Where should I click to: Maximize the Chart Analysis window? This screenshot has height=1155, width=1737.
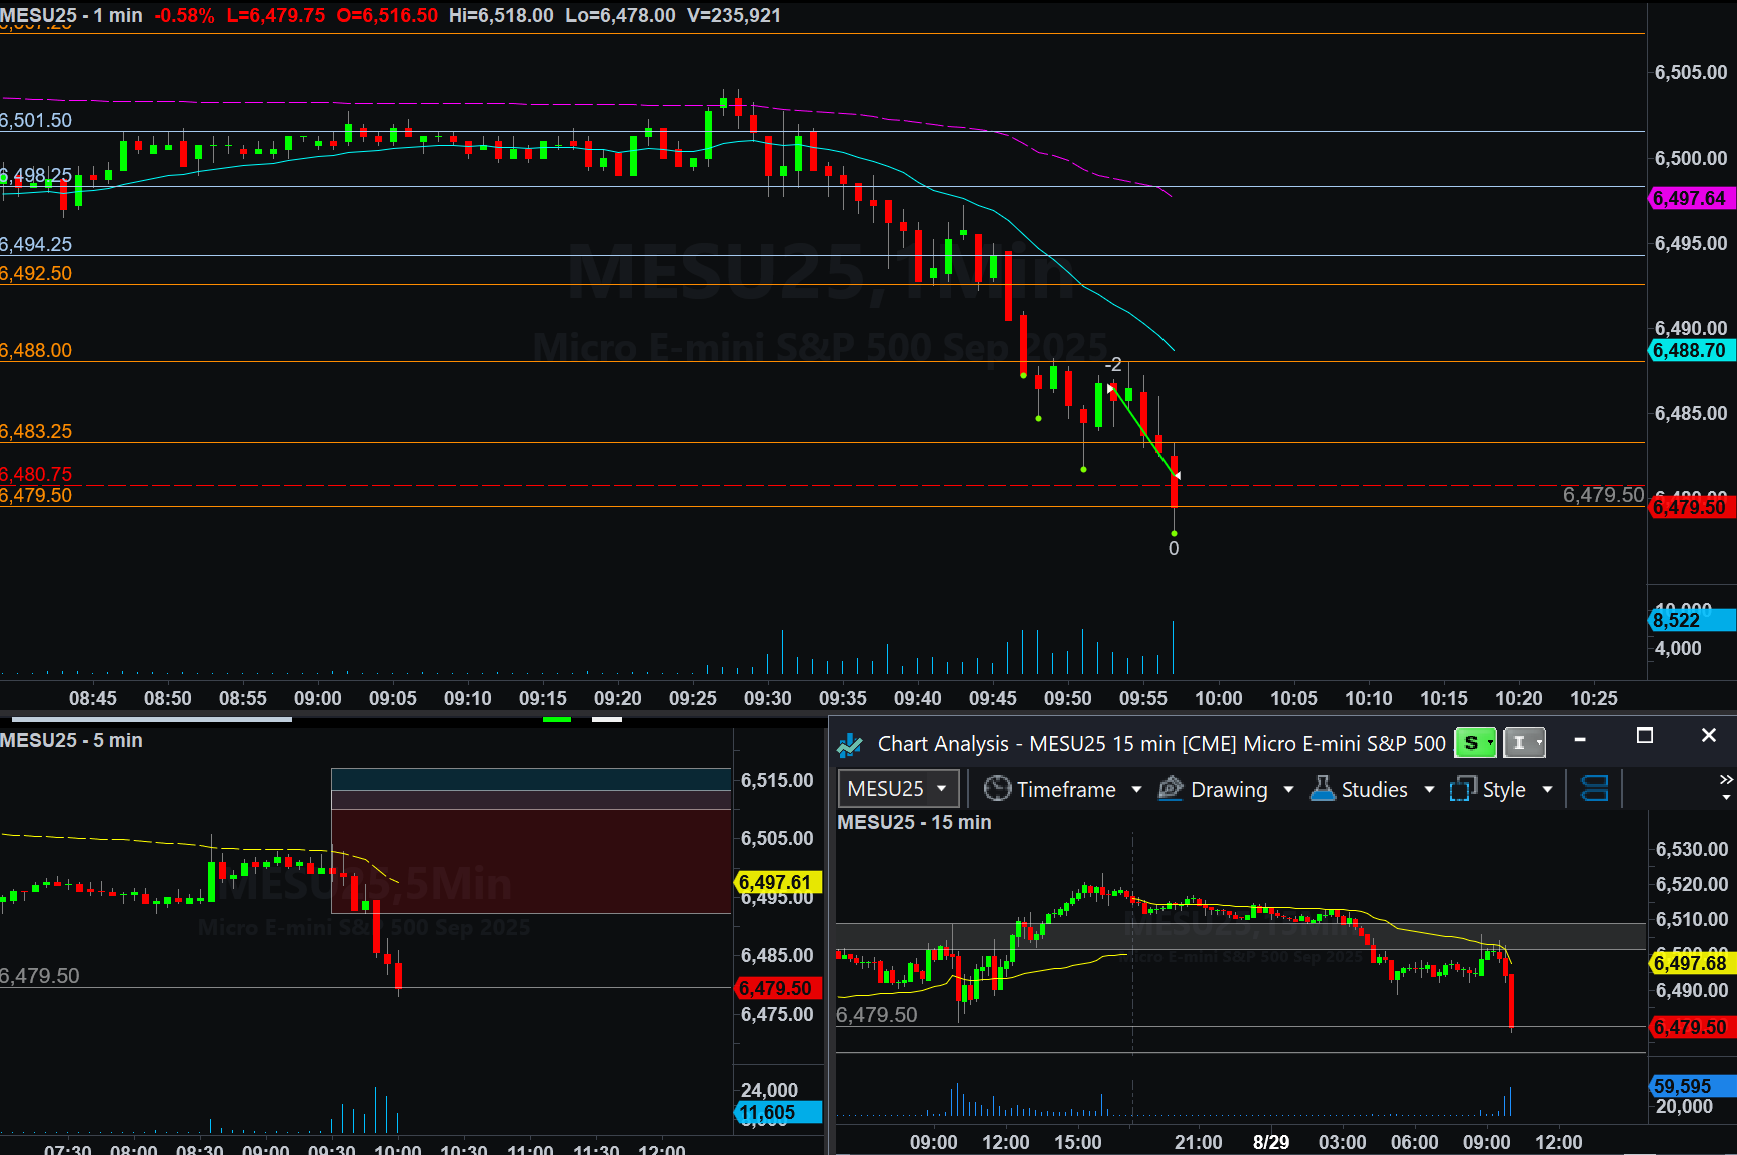coord(1644,736)
